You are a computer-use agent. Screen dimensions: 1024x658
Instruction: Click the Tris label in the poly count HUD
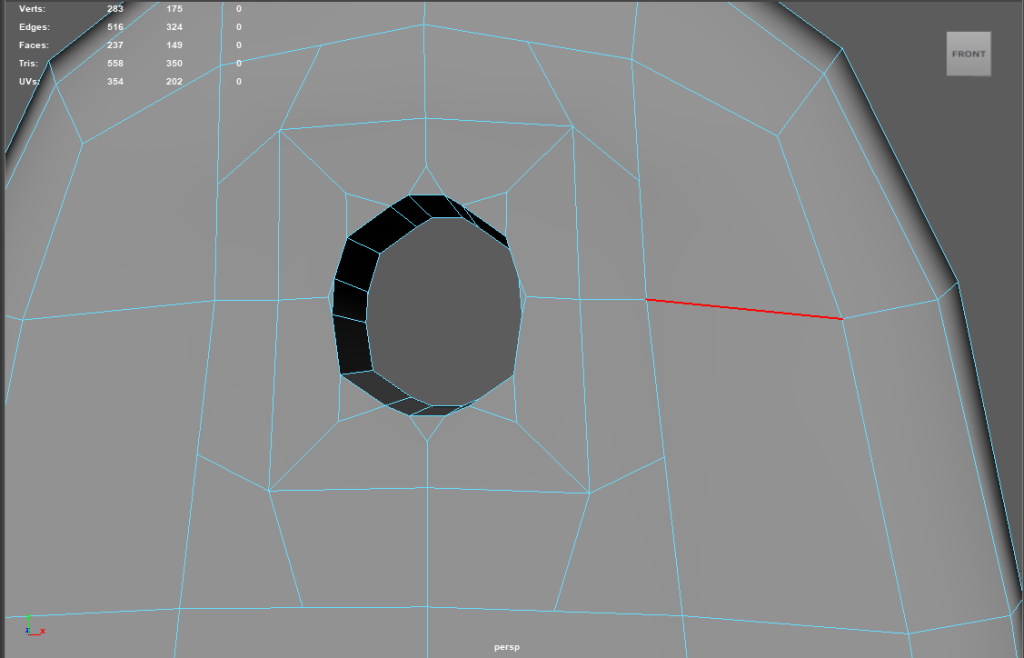28,63
